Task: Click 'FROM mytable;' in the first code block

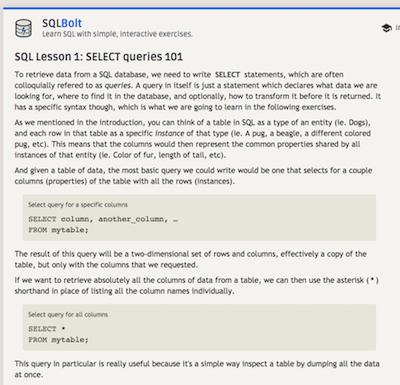Action: [58, 230]
